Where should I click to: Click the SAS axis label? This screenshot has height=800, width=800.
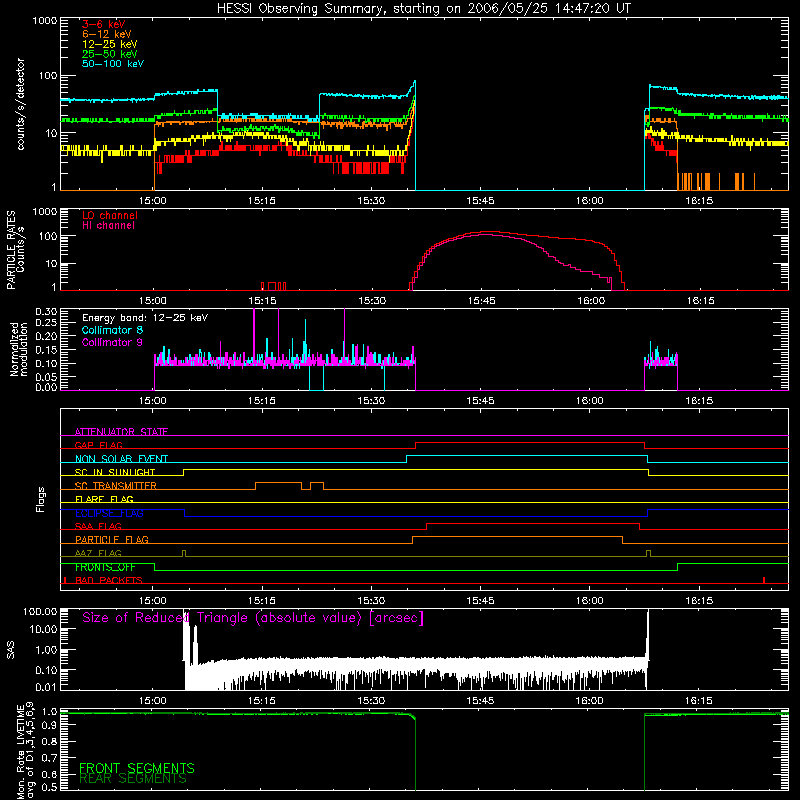point(11,650)
